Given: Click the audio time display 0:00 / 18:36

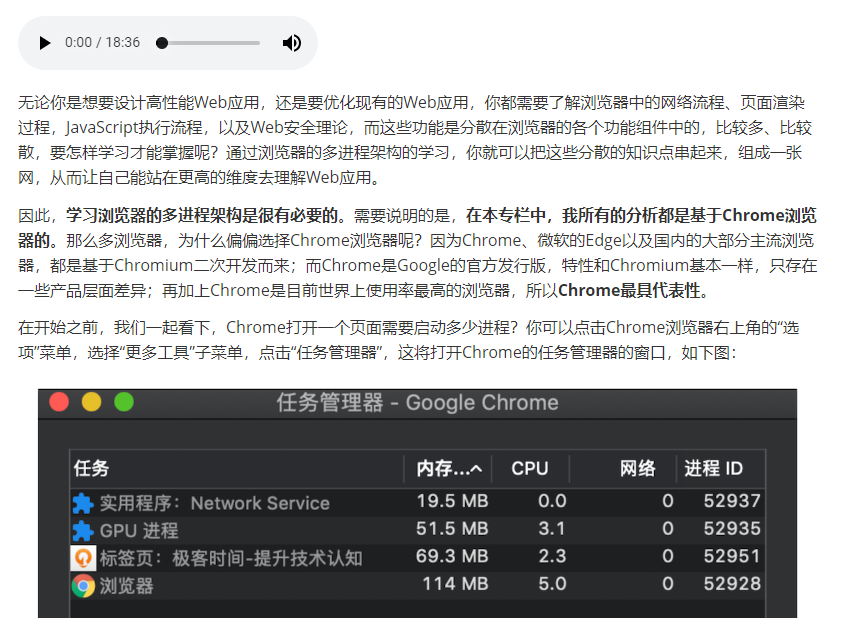Looking at the screenshot, I should point(102,42).
